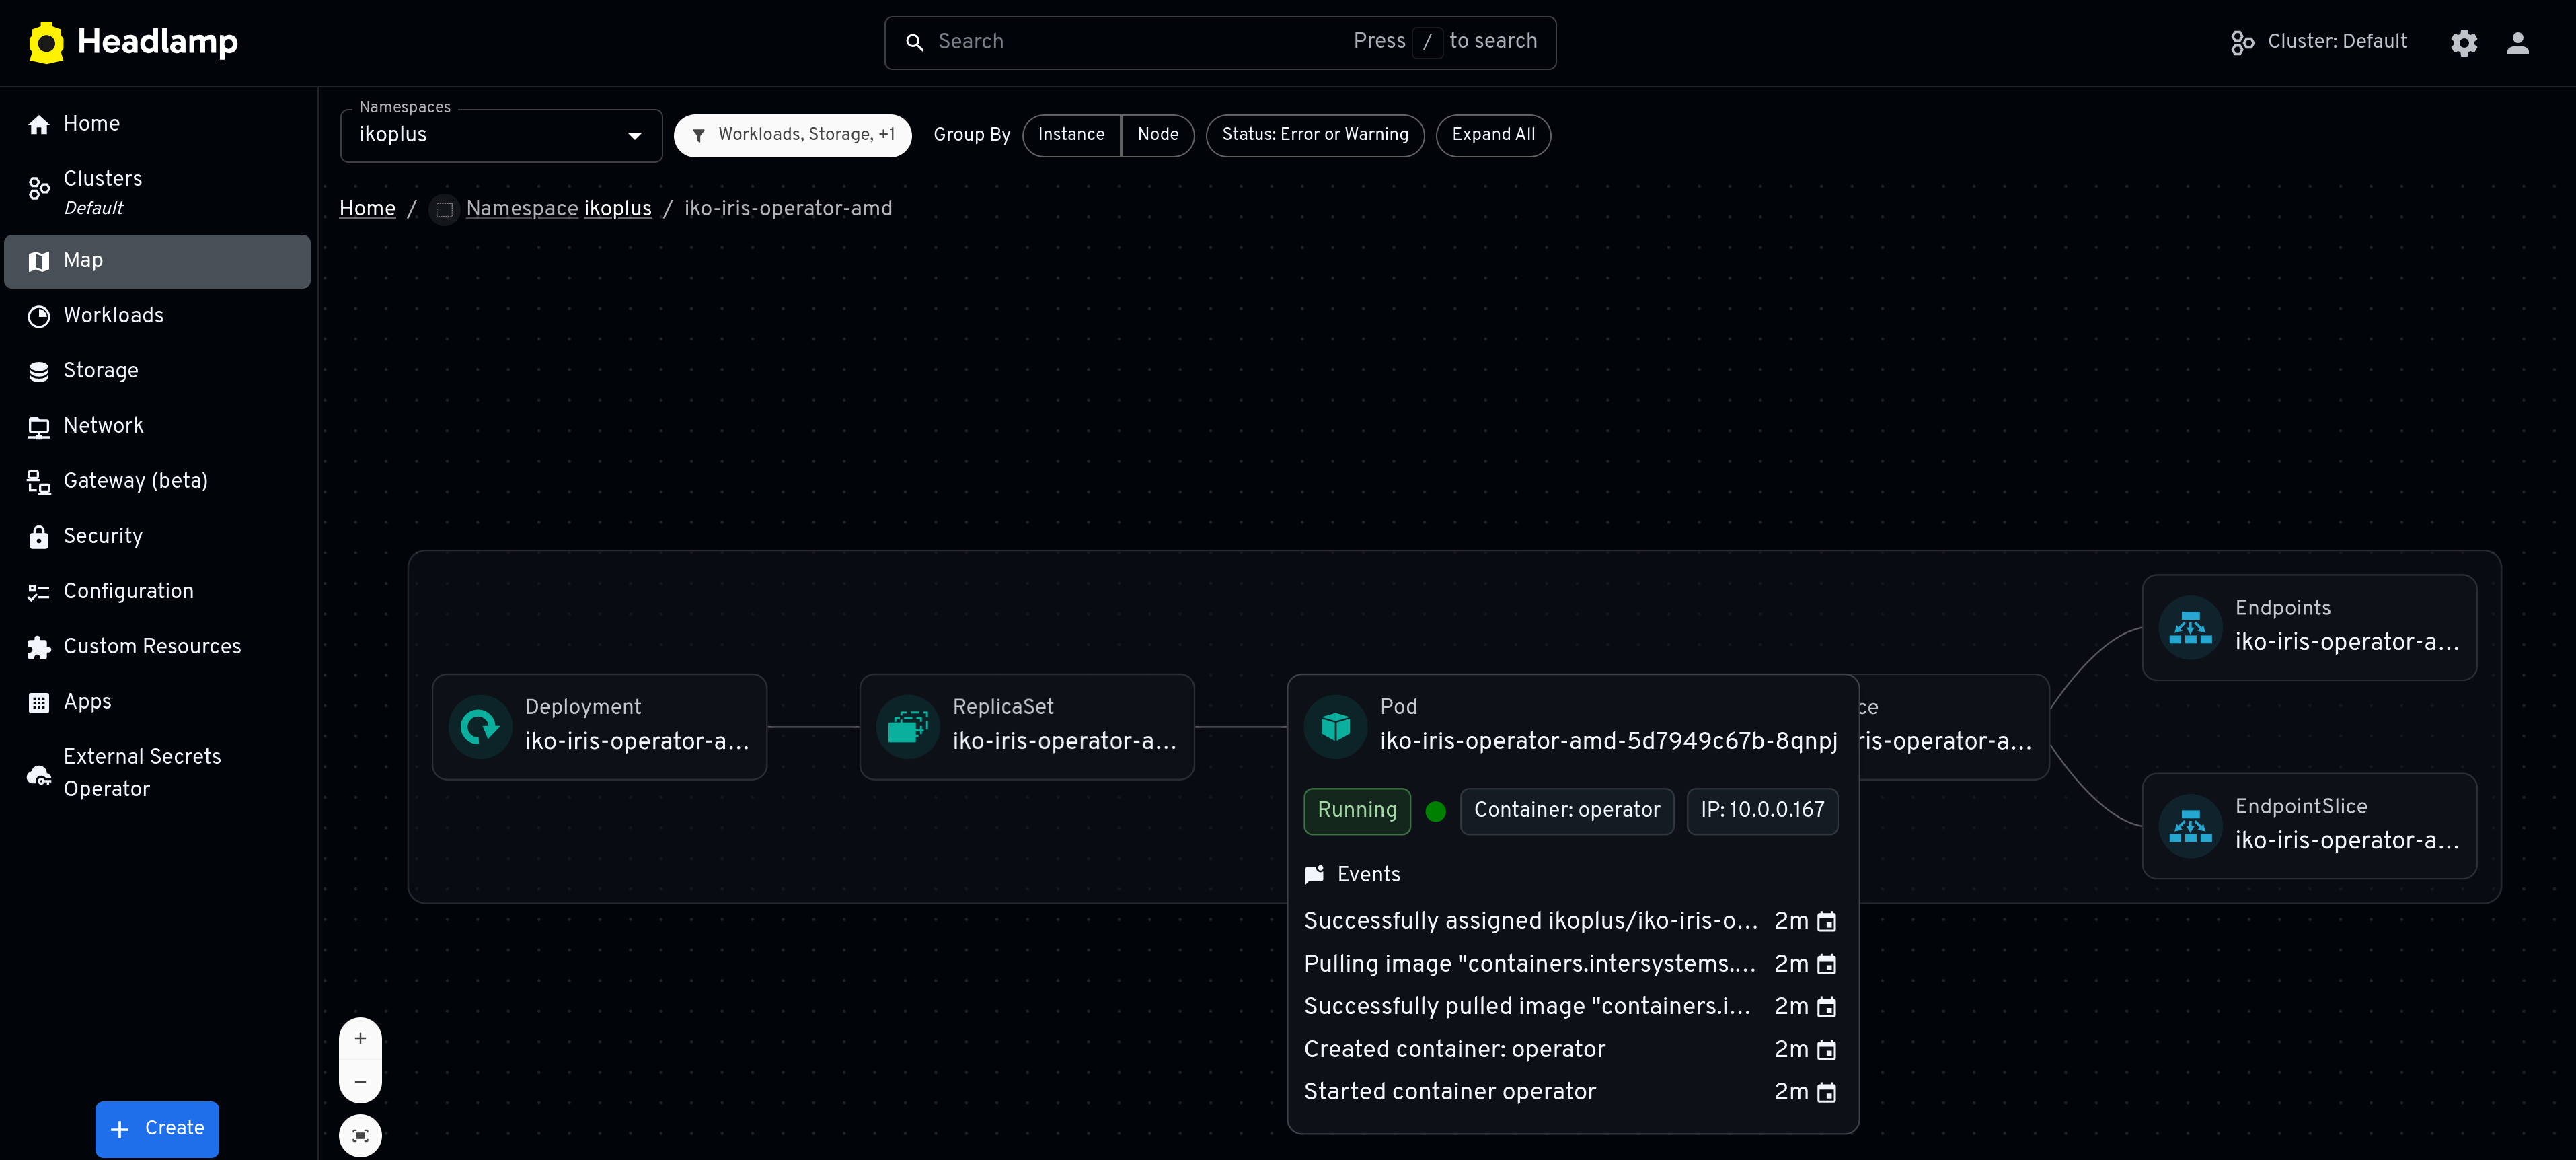This screenshot has height=1160, width=2576.
Task: Click the blue Create button
Action: pos(157,1128)
